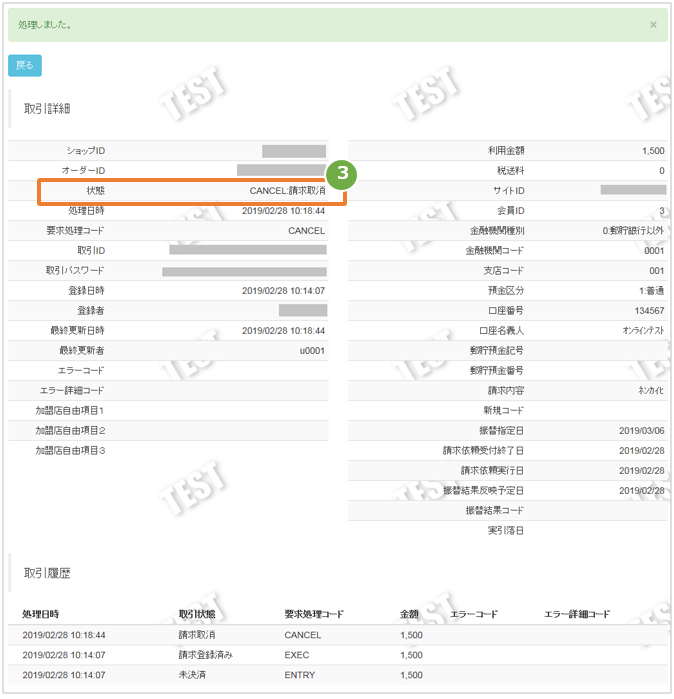Image resolution: width=674 pixels, height=699 pixels.
Task: Click the 処理日時 column header
Action: tap(41, 614)
